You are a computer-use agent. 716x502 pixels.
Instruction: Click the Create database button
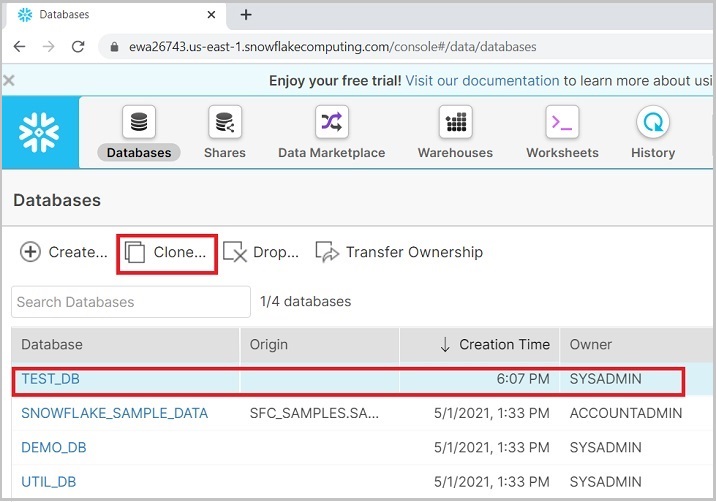coord(64,252)
